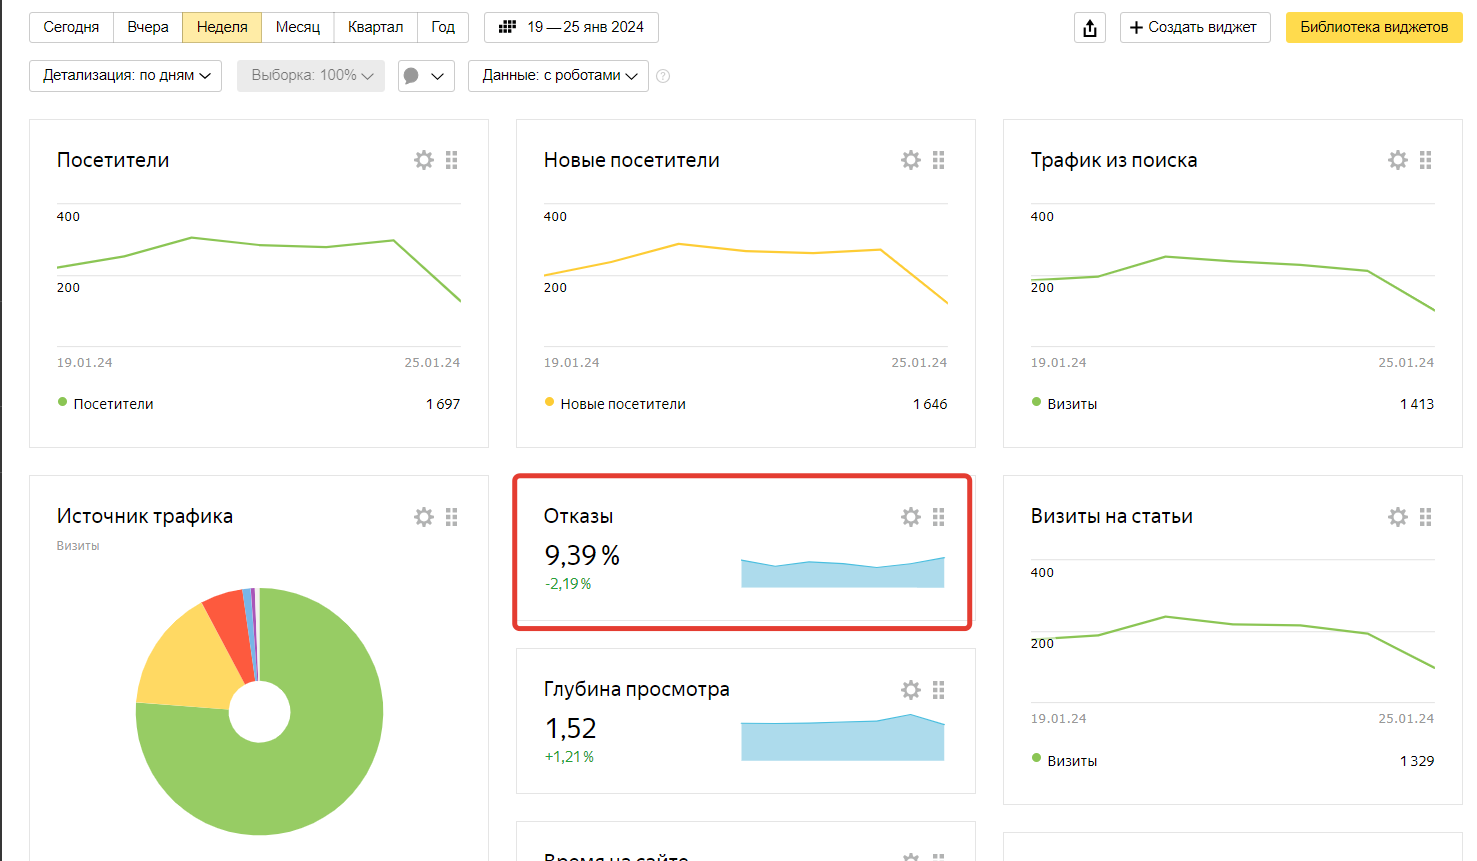Click the help question mark icon
1477x861 pixels.
point(663,76)
